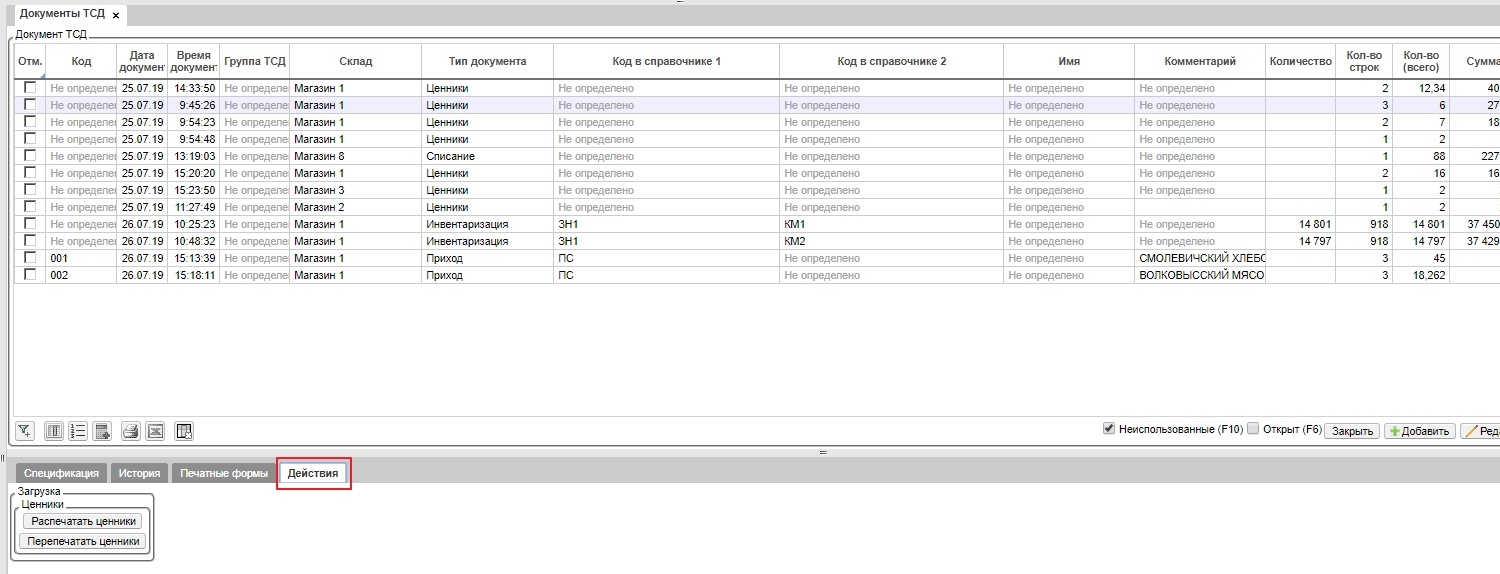Toggle the Неиспользованные (F10) checkbox
The image size is (1500, 574).
pyautogui.click(x=1108, y=428)
